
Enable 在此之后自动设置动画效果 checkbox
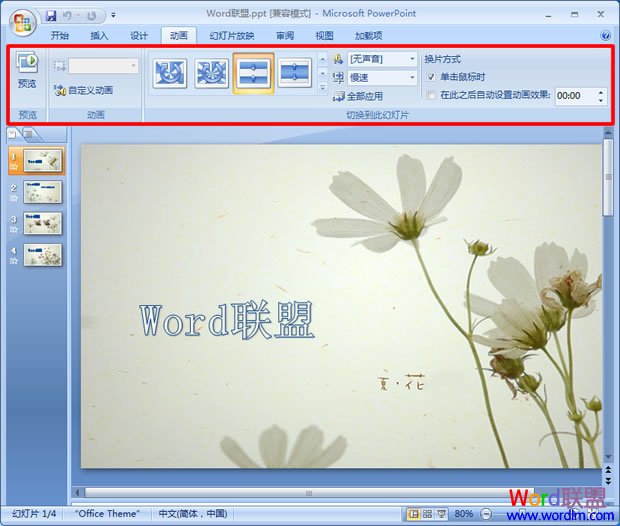(431, 95)
